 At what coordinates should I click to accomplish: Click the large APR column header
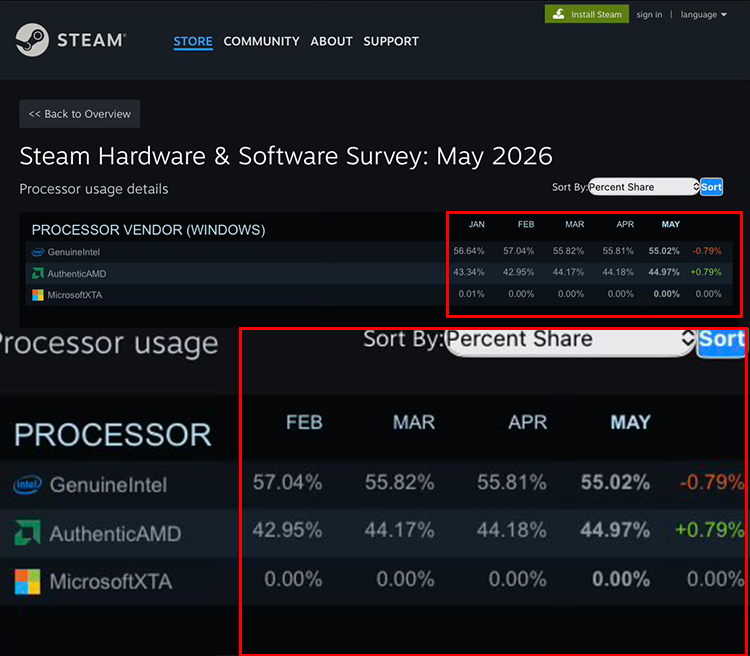(528, 423)
